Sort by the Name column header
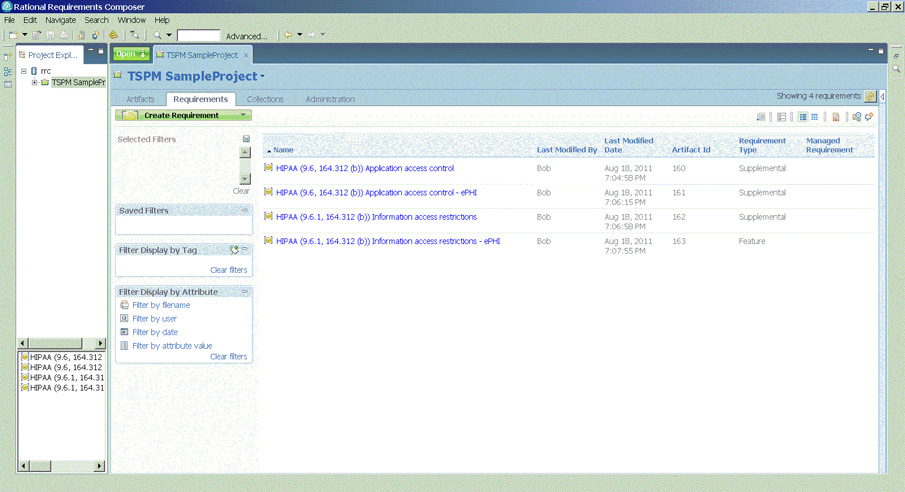905x492 pixels. tap(283, 150)
